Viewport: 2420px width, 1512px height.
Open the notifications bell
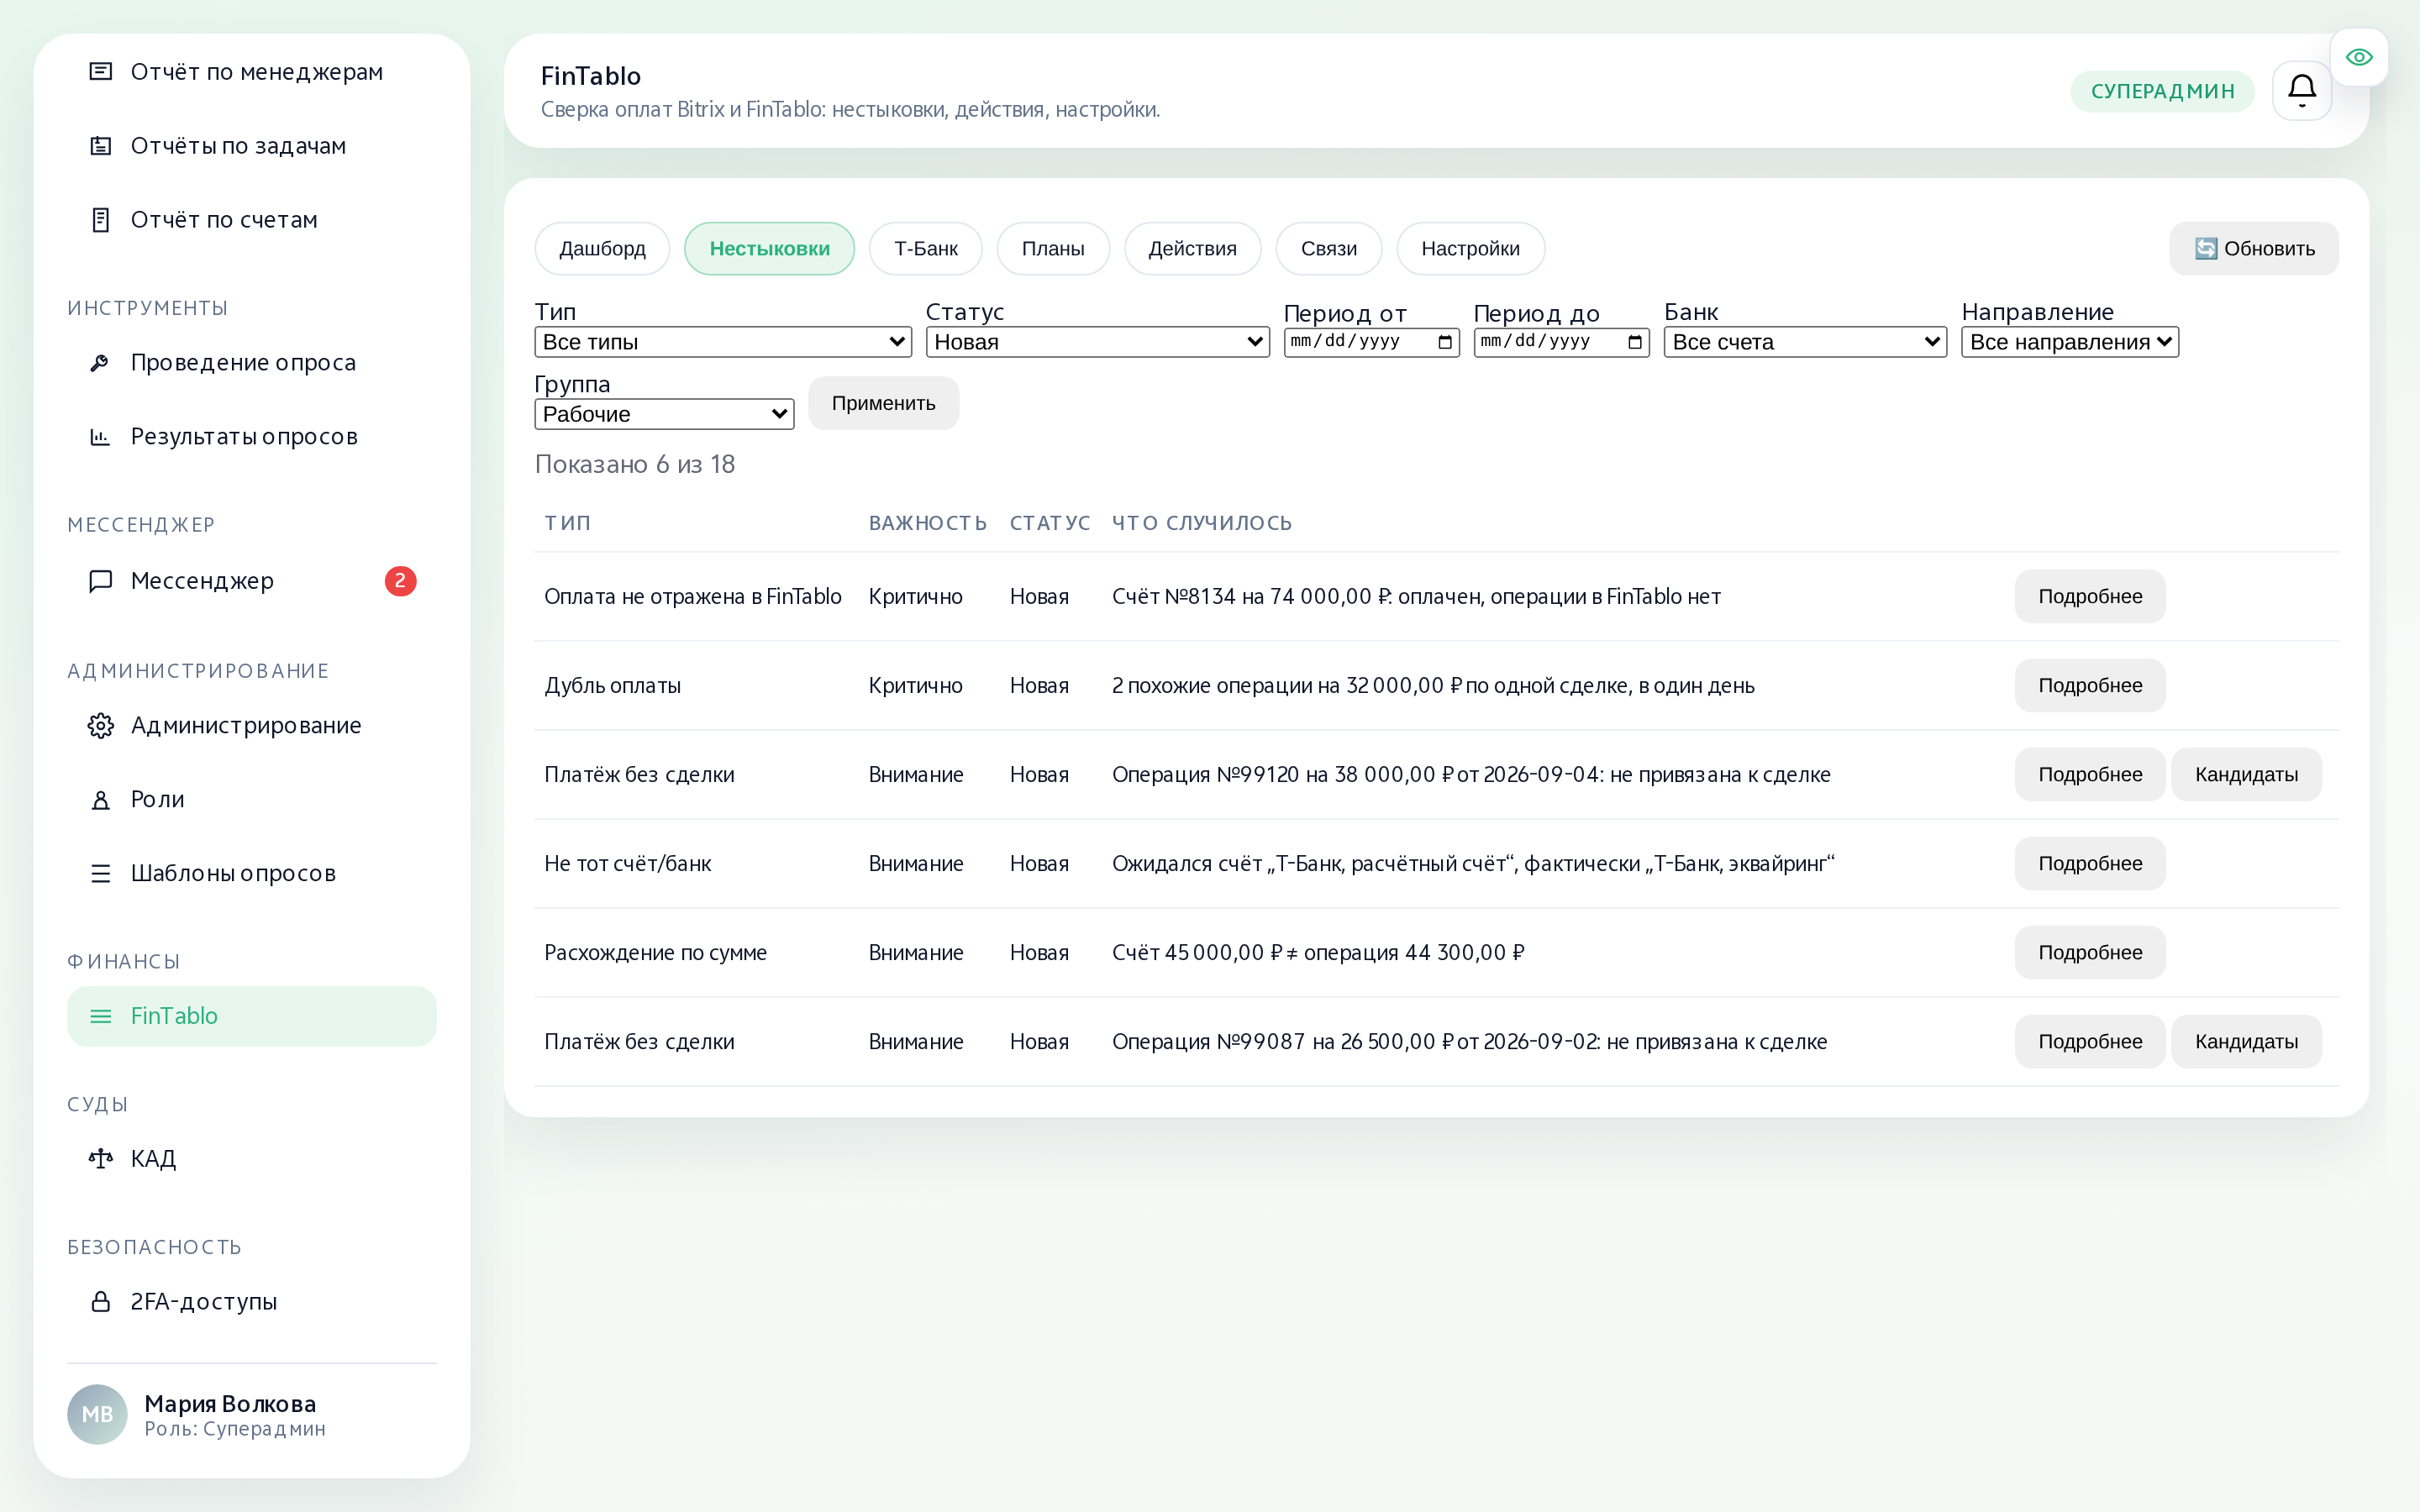[x=2301, y=91]
